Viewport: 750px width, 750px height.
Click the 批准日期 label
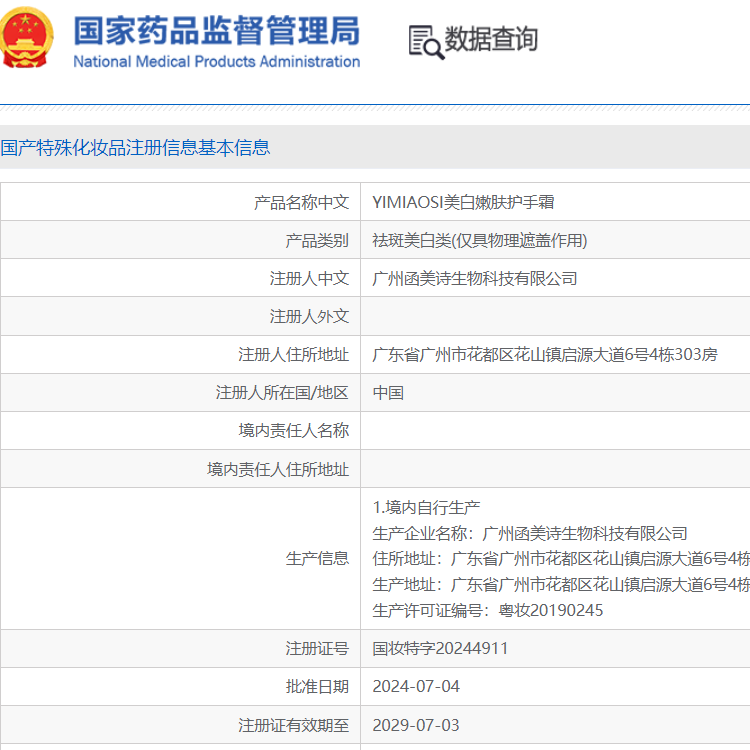[317, 686]
